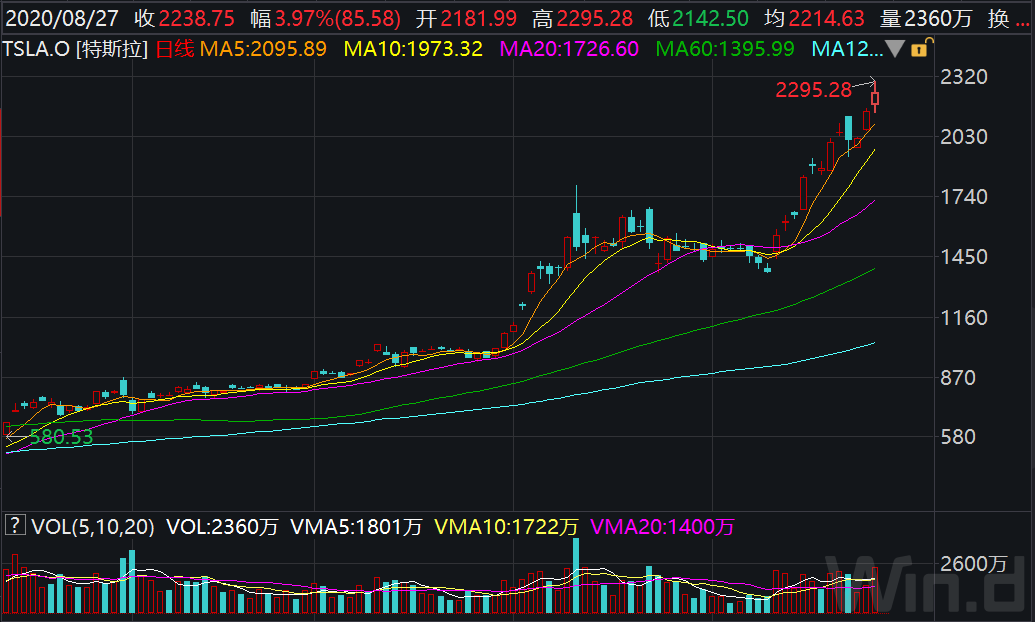This screenshot has width=1035, height=622.
Task: Click the 1160 price axis label
Action: coord(964,318)
